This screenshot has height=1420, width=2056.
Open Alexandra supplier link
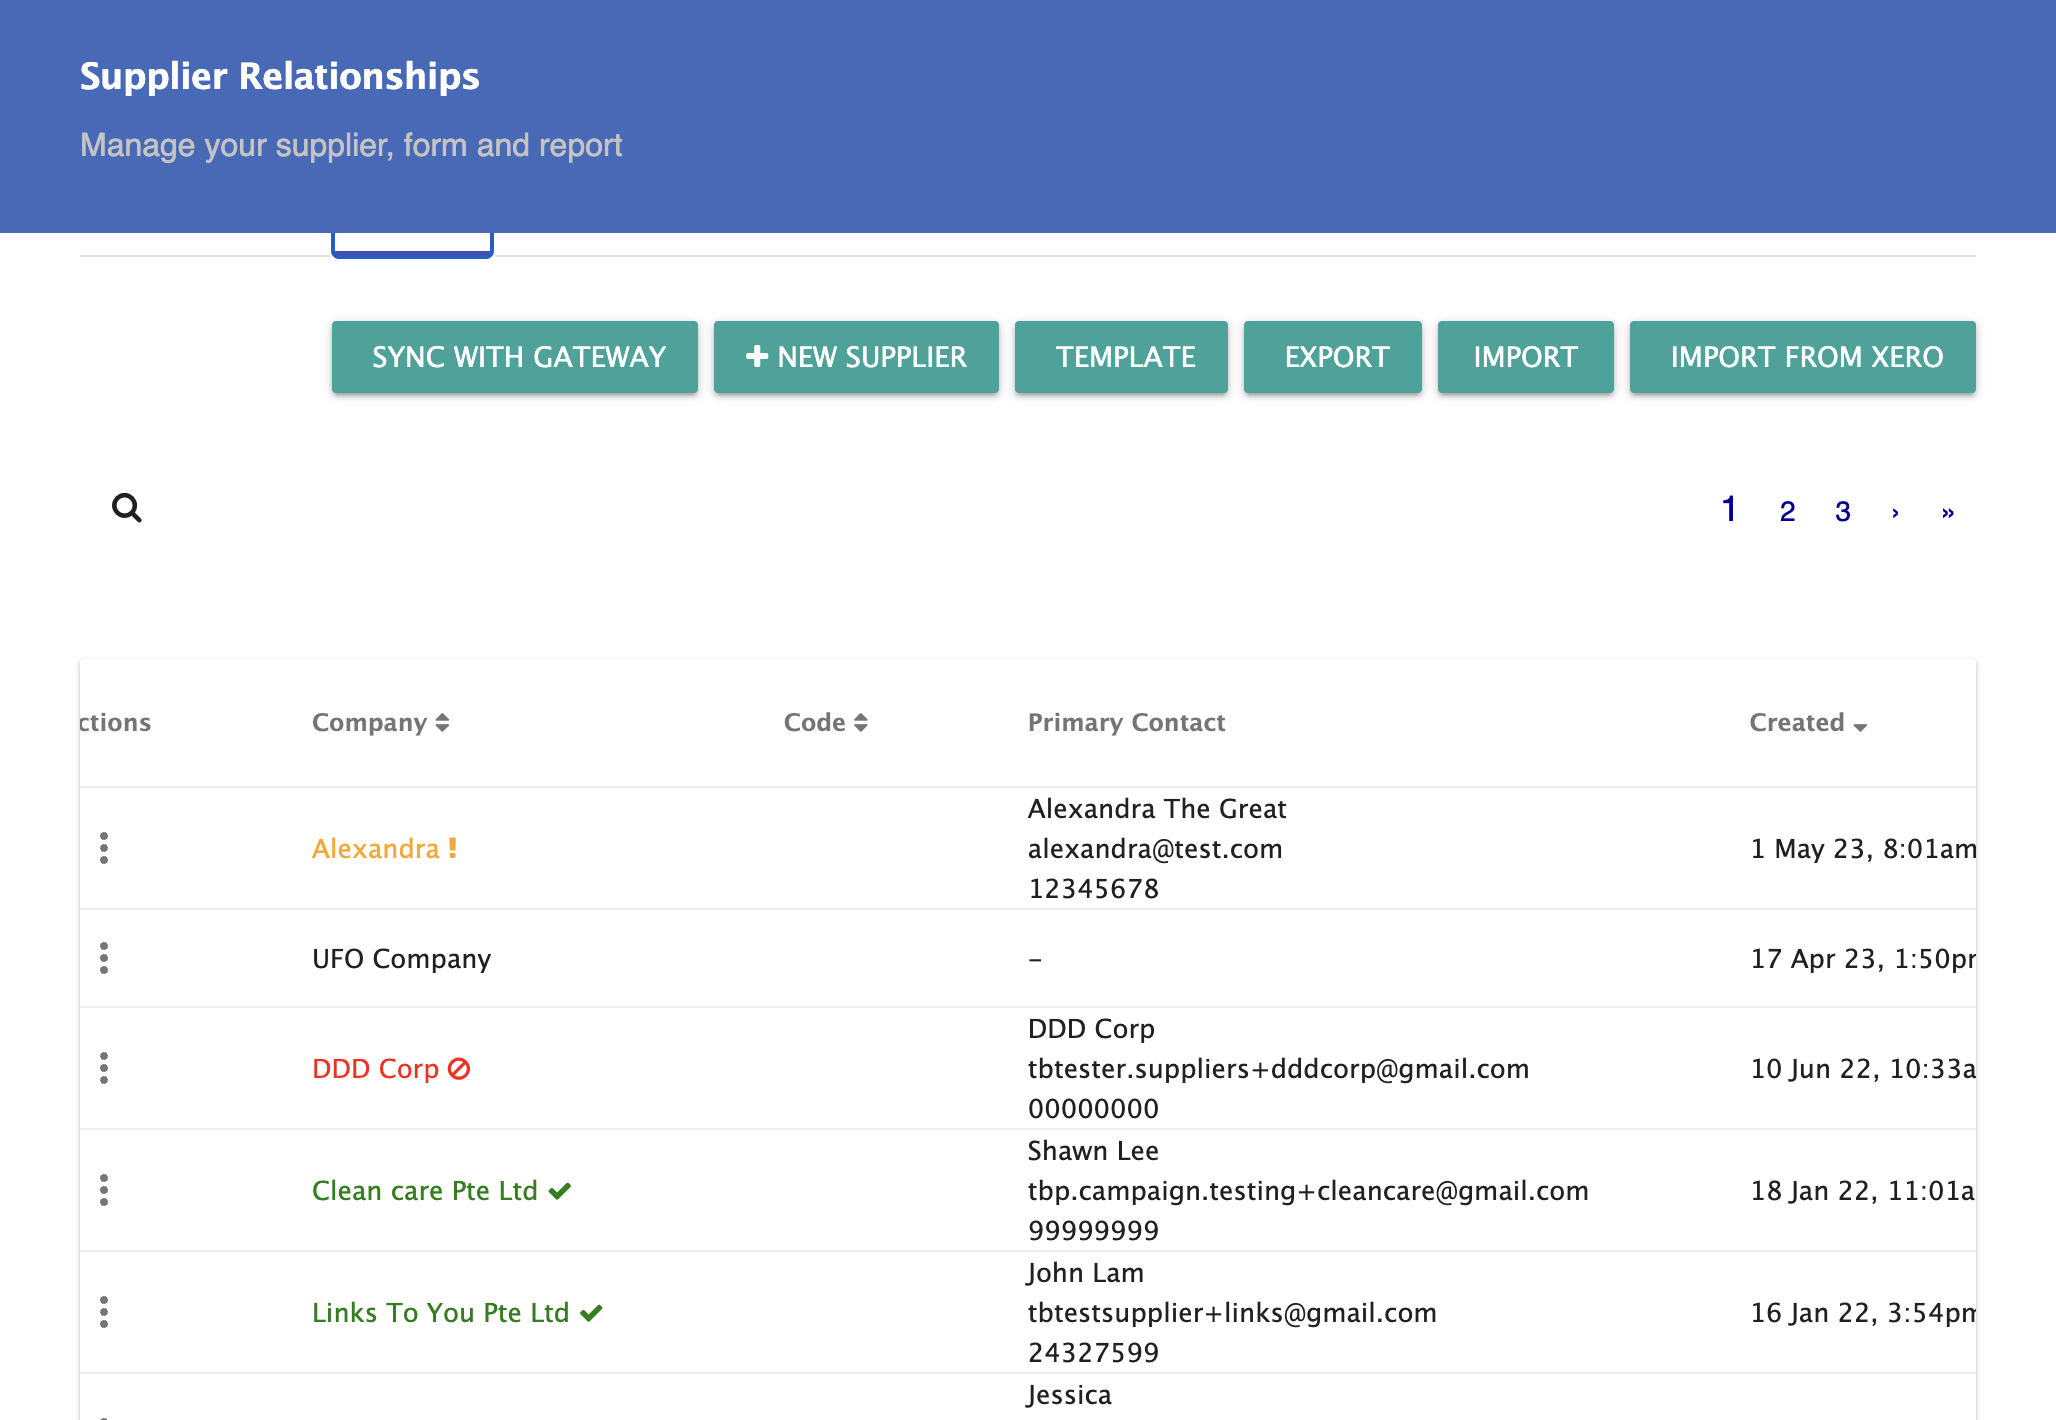(376, 849)
